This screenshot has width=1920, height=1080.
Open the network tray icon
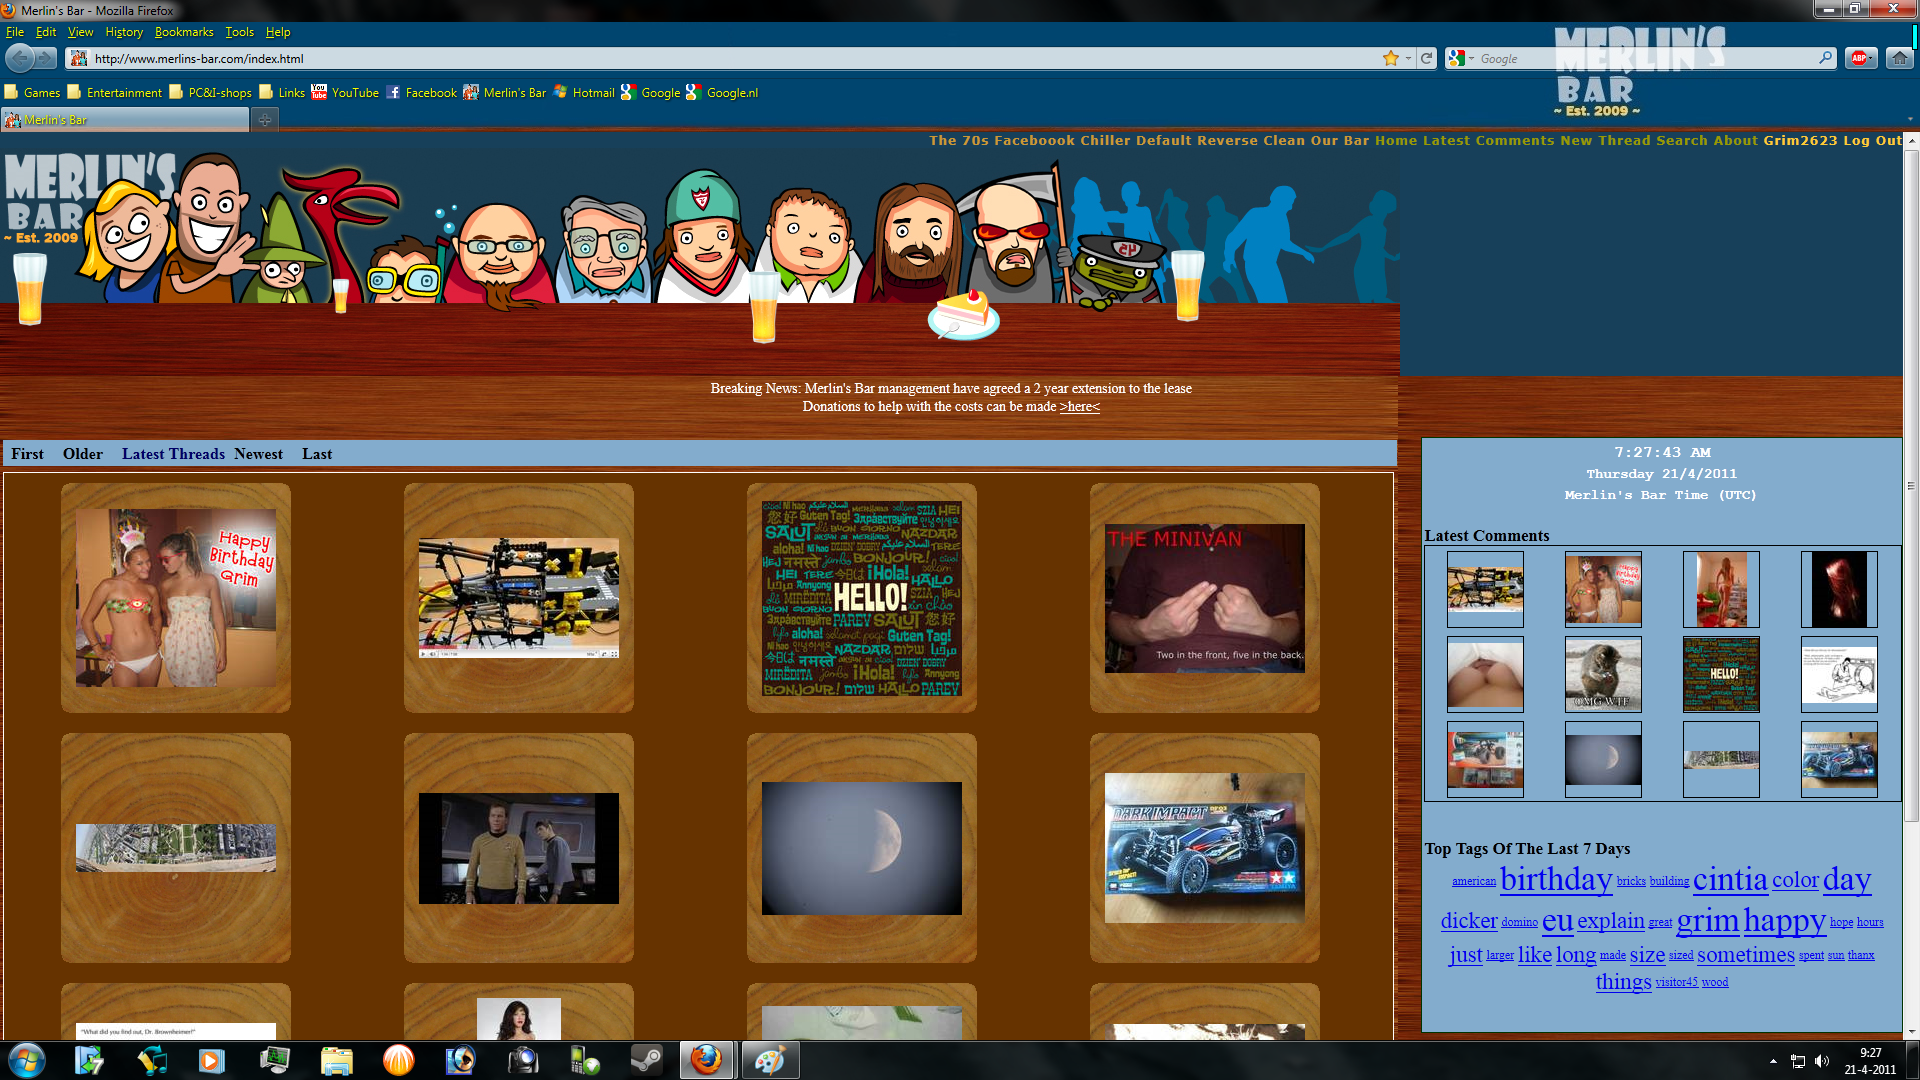1797,1061
